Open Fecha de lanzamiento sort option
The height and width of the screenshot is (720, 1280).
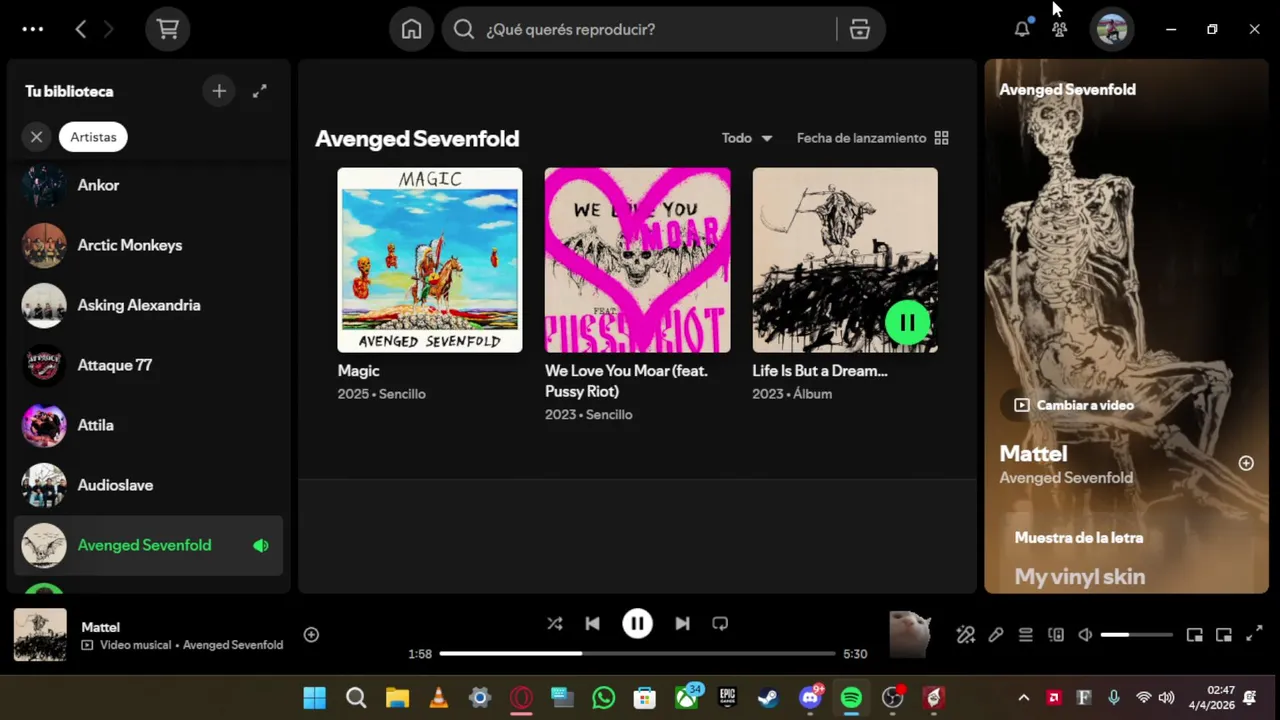[x=861, y=138]
